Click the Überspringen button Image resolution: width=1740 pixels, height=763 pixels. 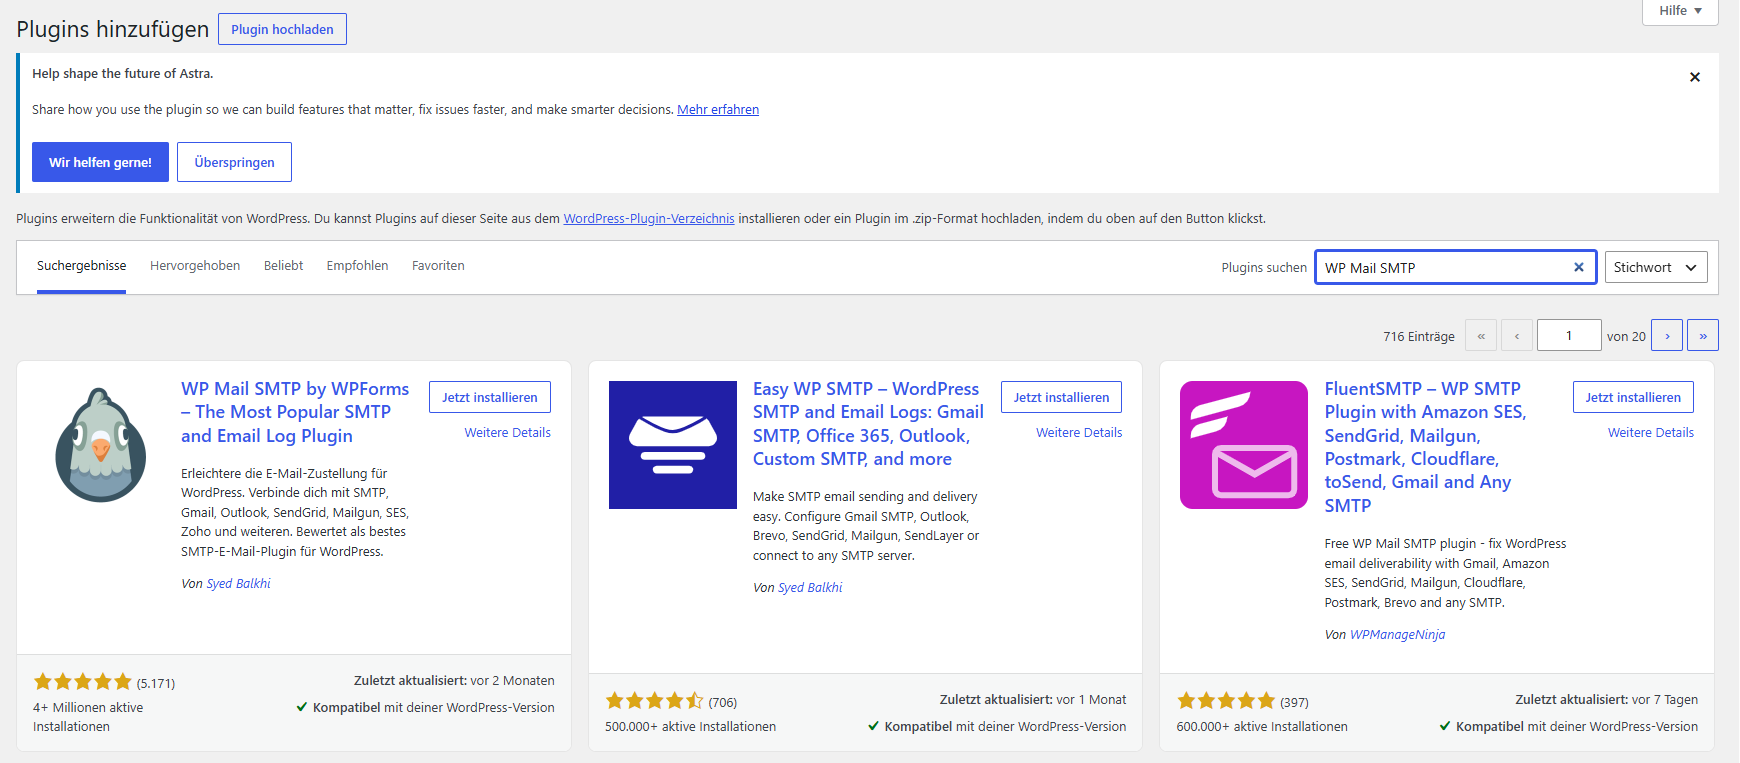[234, 162]
